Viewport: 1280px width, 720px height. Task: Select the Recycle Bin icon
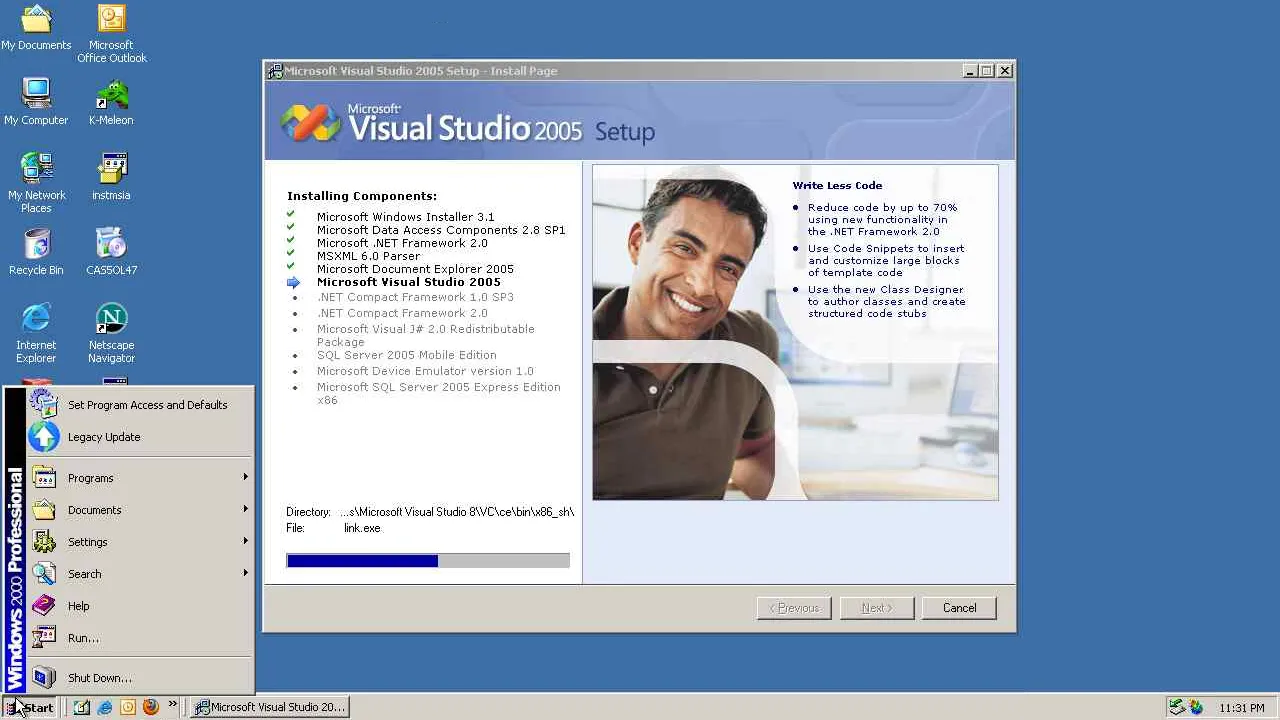point(36,252)
